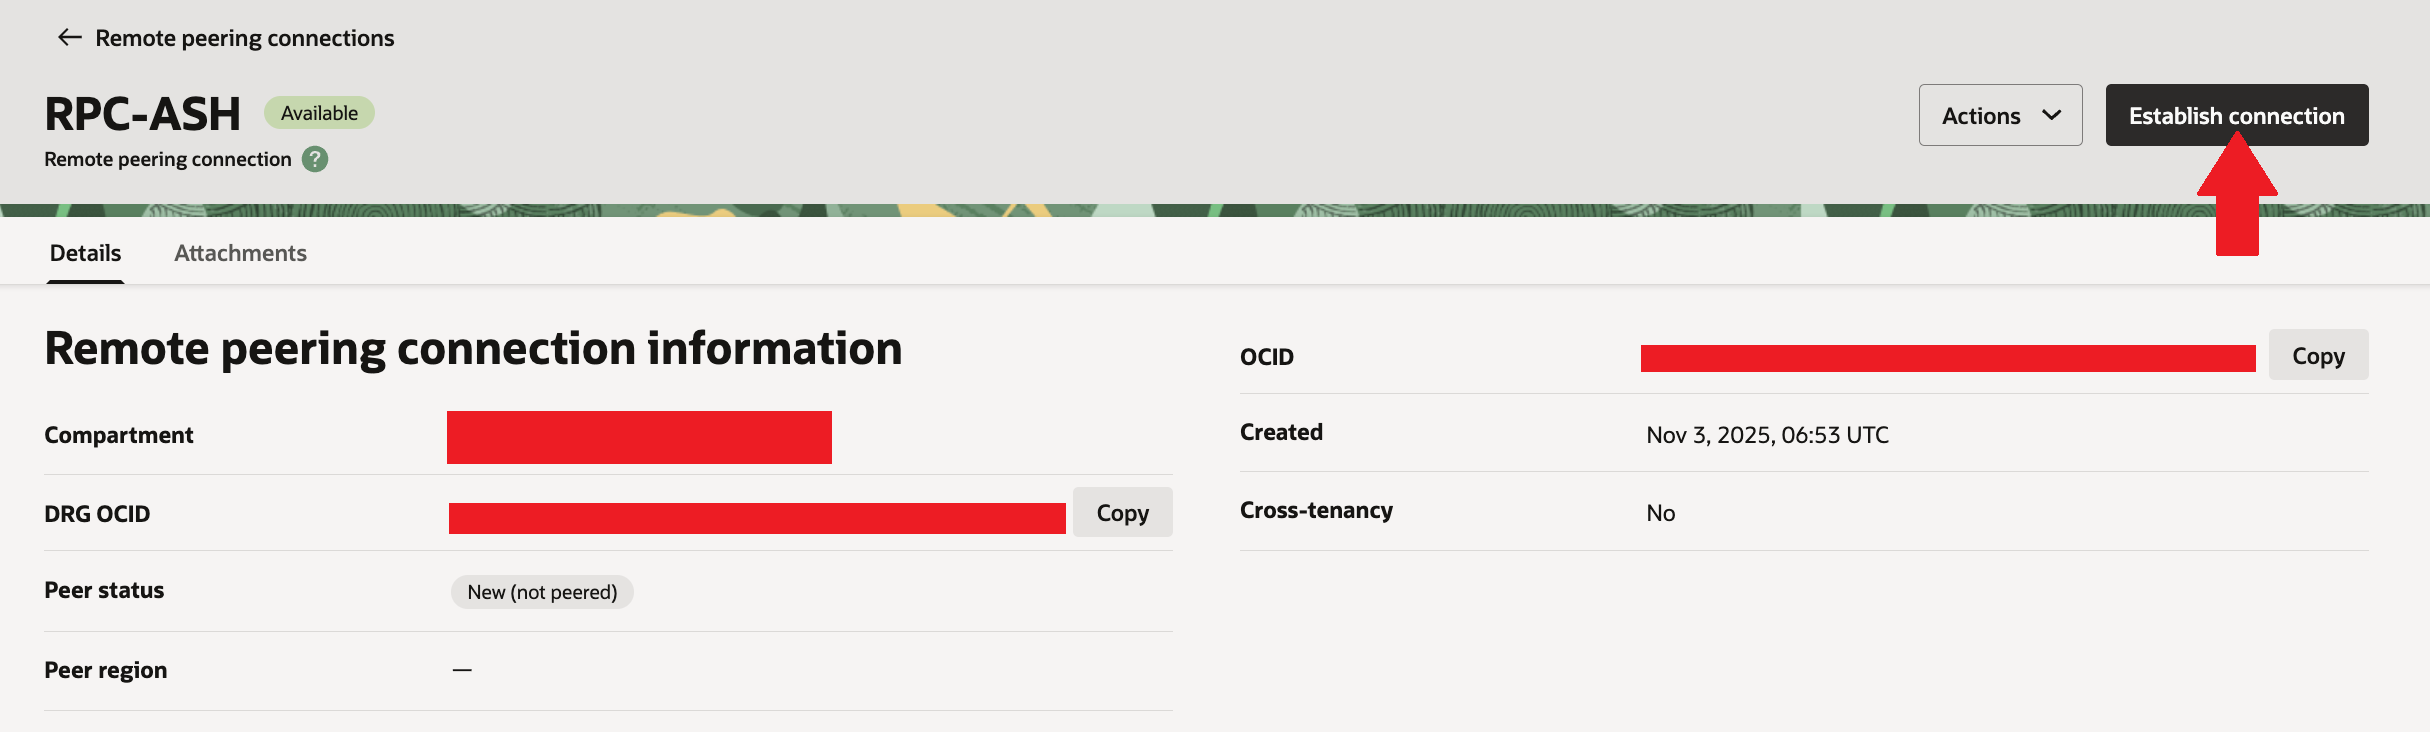
Task: Click the Created date value
Action: [1767, 435]
